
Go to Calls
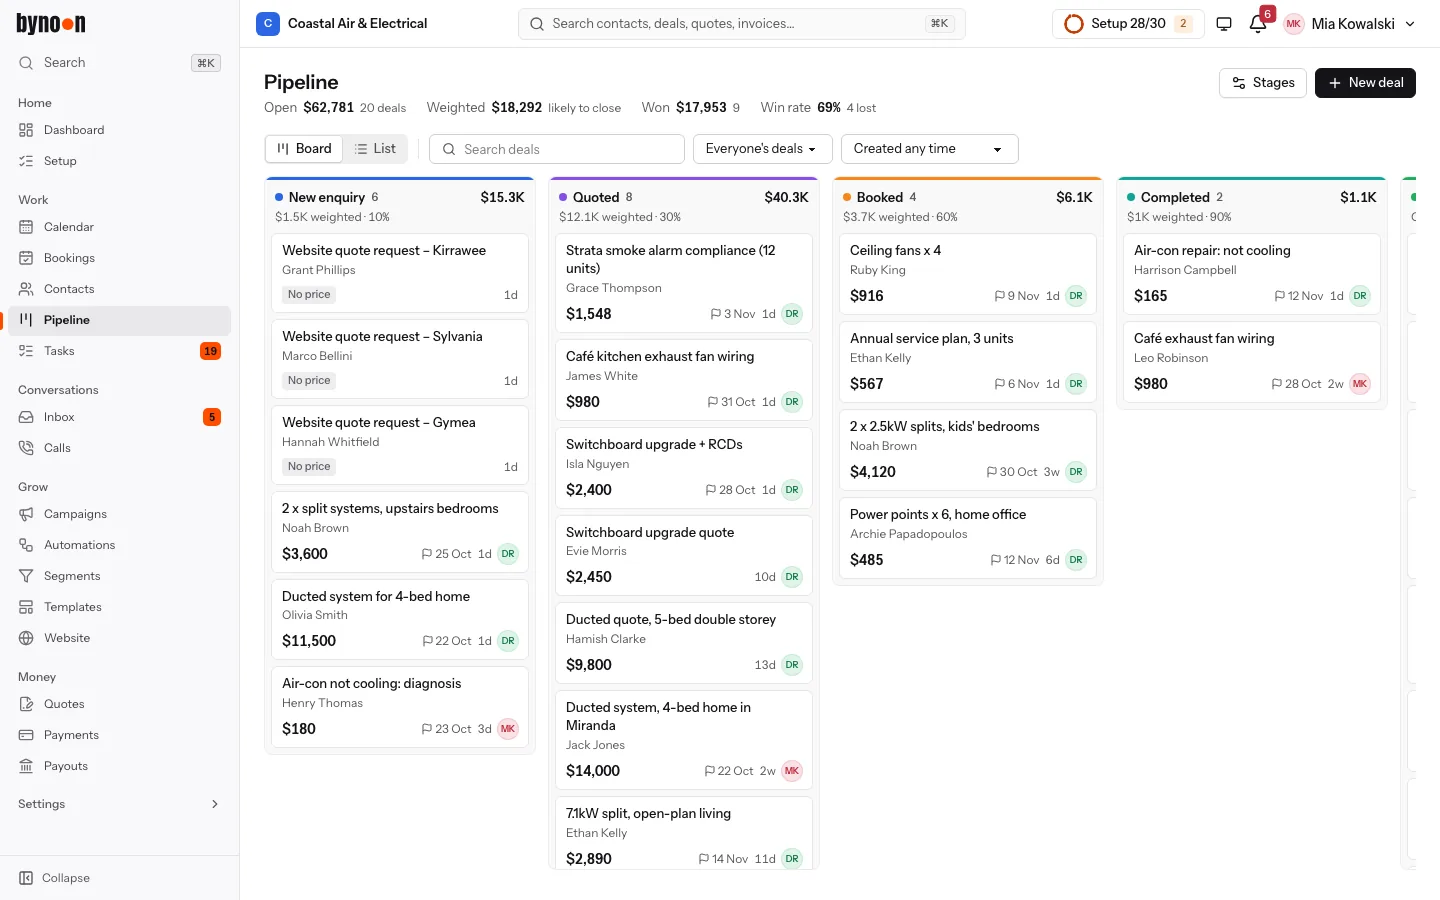[x=120, y=448]
